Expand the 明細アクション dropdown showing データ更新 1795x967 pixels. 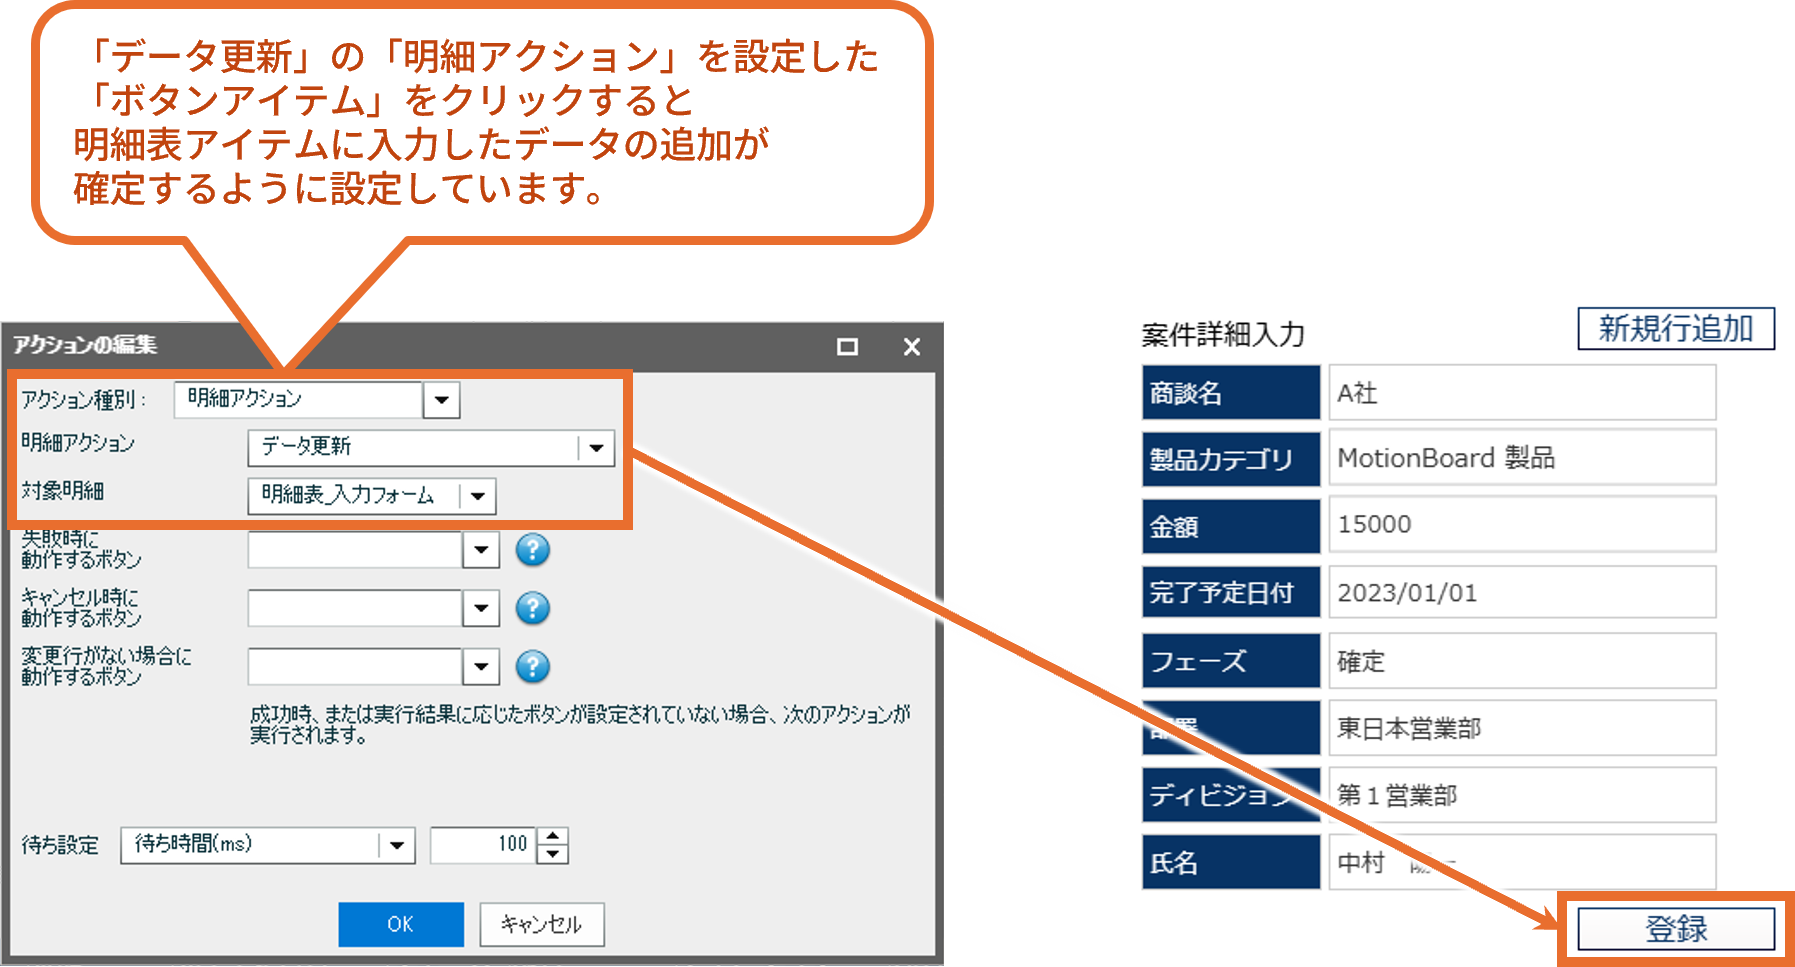click(x=596, y=448)
